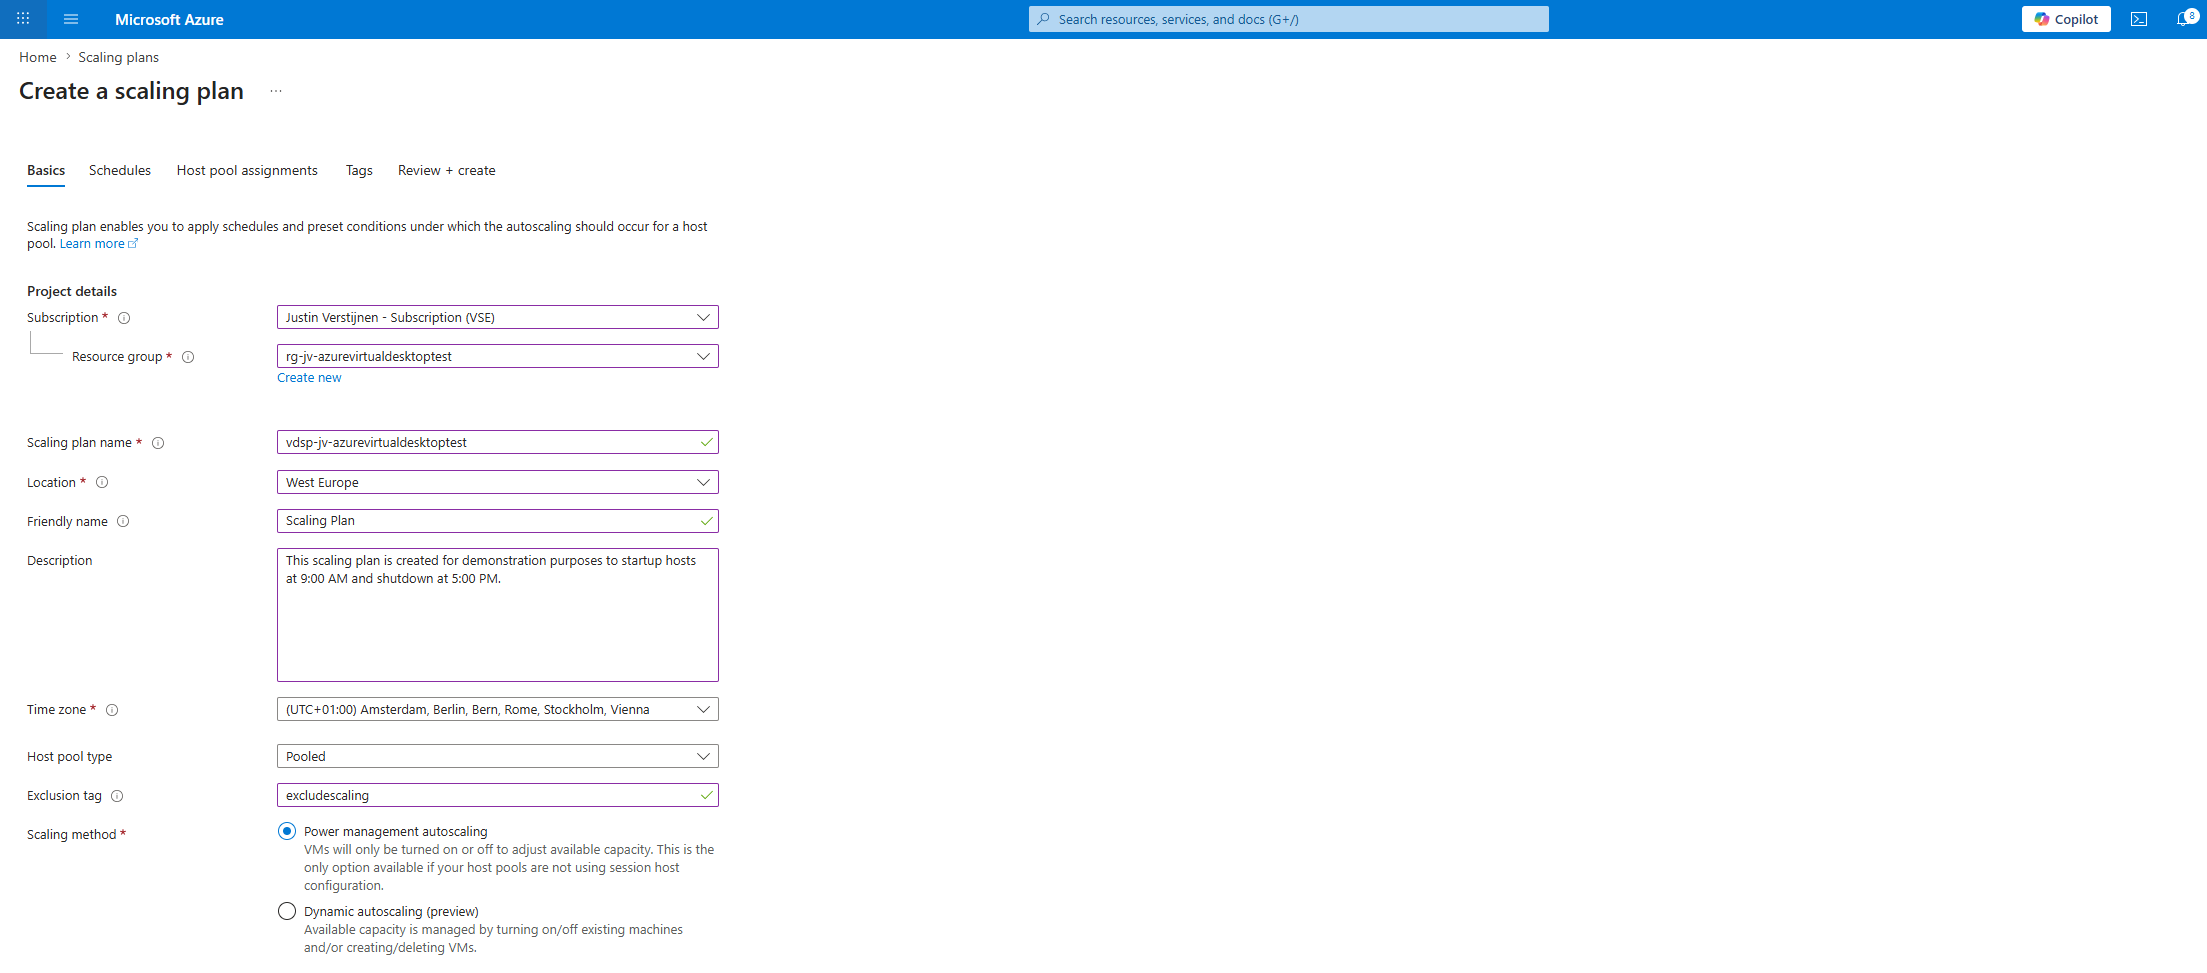Expand the Resource group dropdown
Screen dimensions: 2207x973
tap(498, 356)
